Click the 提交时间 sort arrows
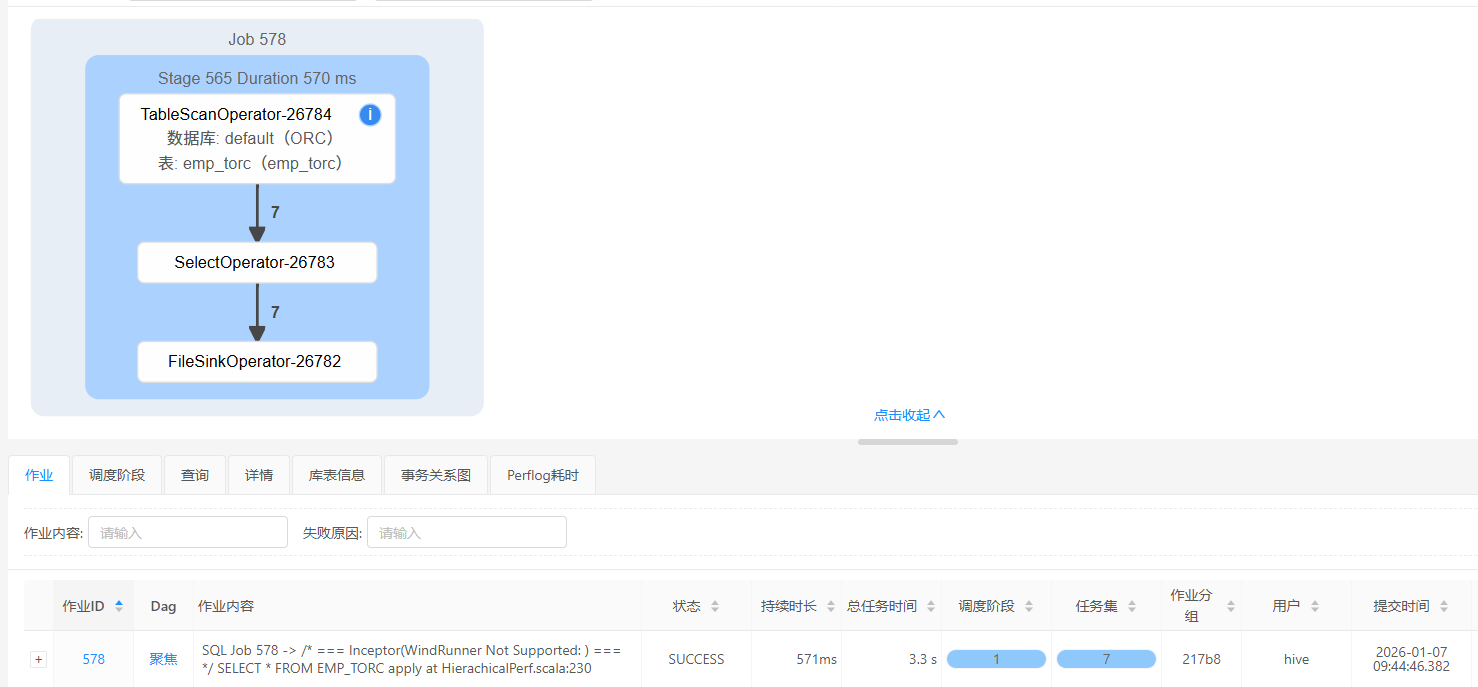Image resolution: width=1478 pixels, height=687 pixels. pos(1445,605)
